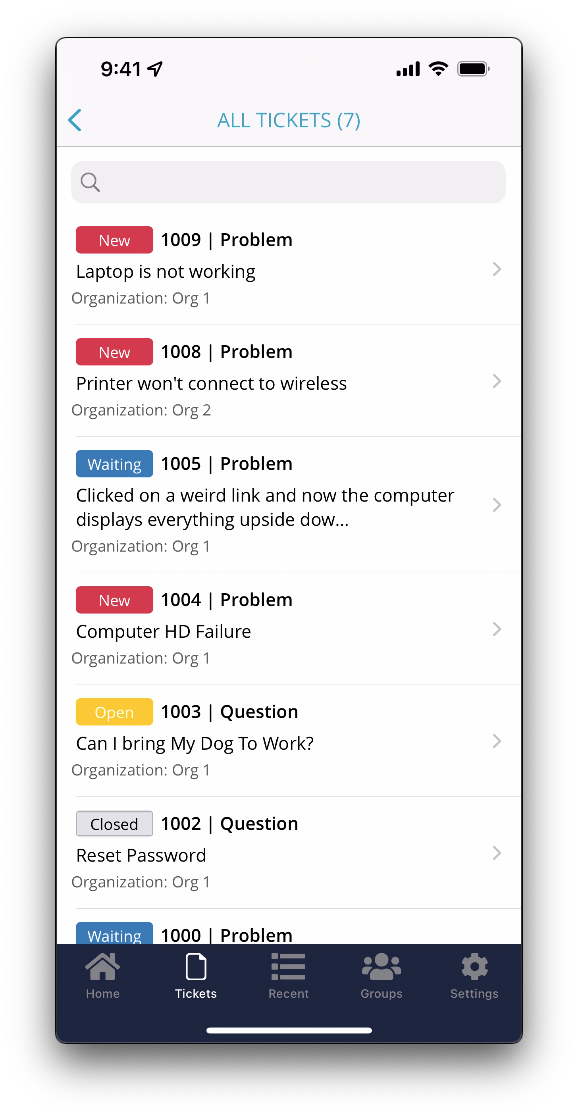Tap the battery level indicator
This screenshot has height=1117, width=578.
pos(472,68)
